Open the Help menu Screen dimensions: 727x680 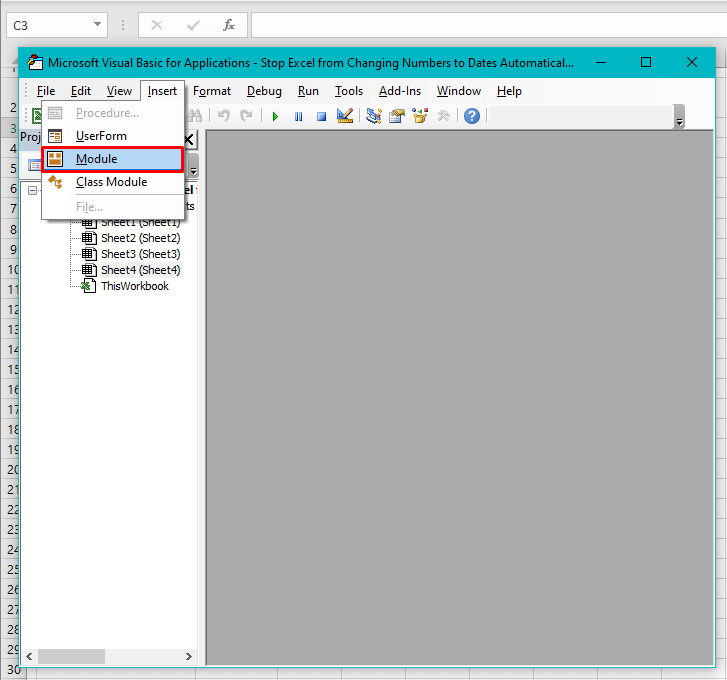coord(510,91)
